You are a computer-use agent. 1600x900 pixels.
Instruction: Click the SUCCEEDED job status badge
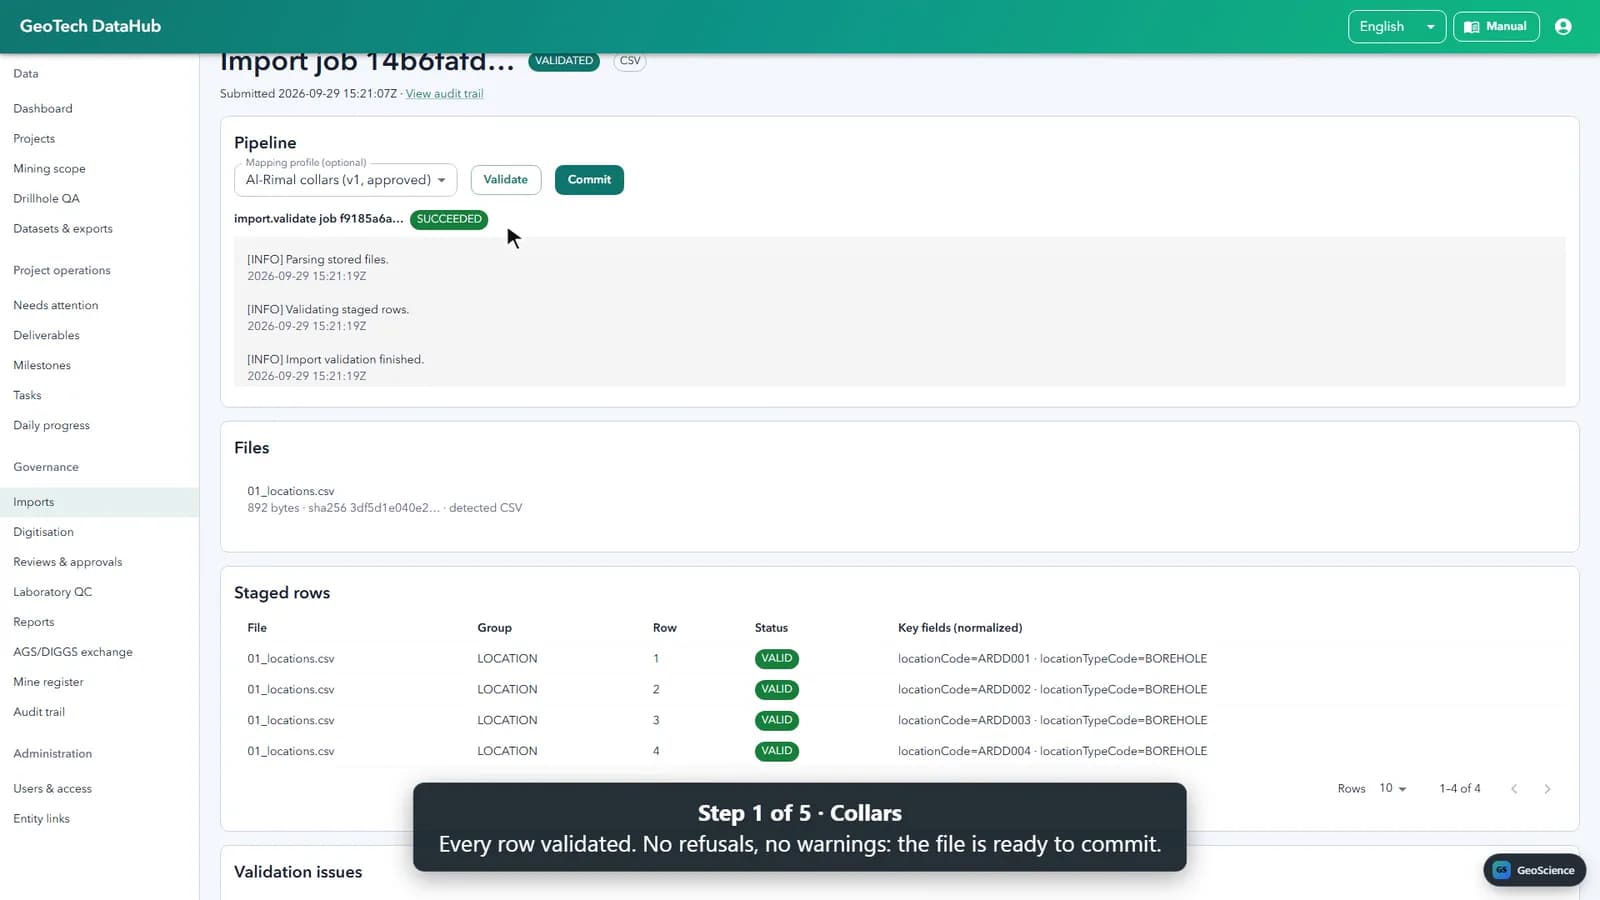point(449,219)
